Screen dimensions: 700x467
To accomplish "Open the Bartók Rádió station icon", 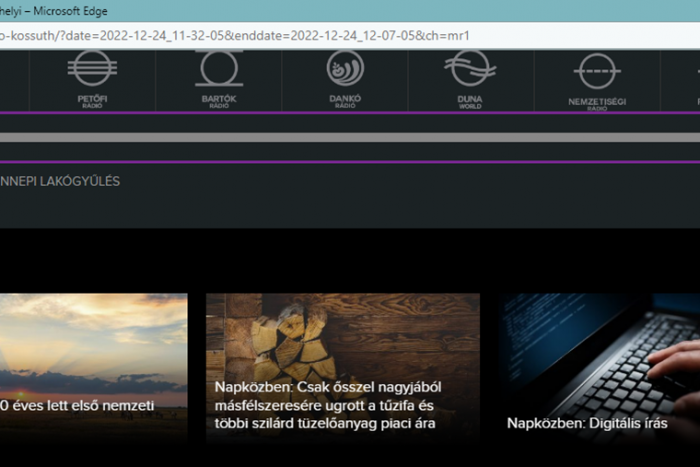I will pyautogui.click(x=219, y=79).
